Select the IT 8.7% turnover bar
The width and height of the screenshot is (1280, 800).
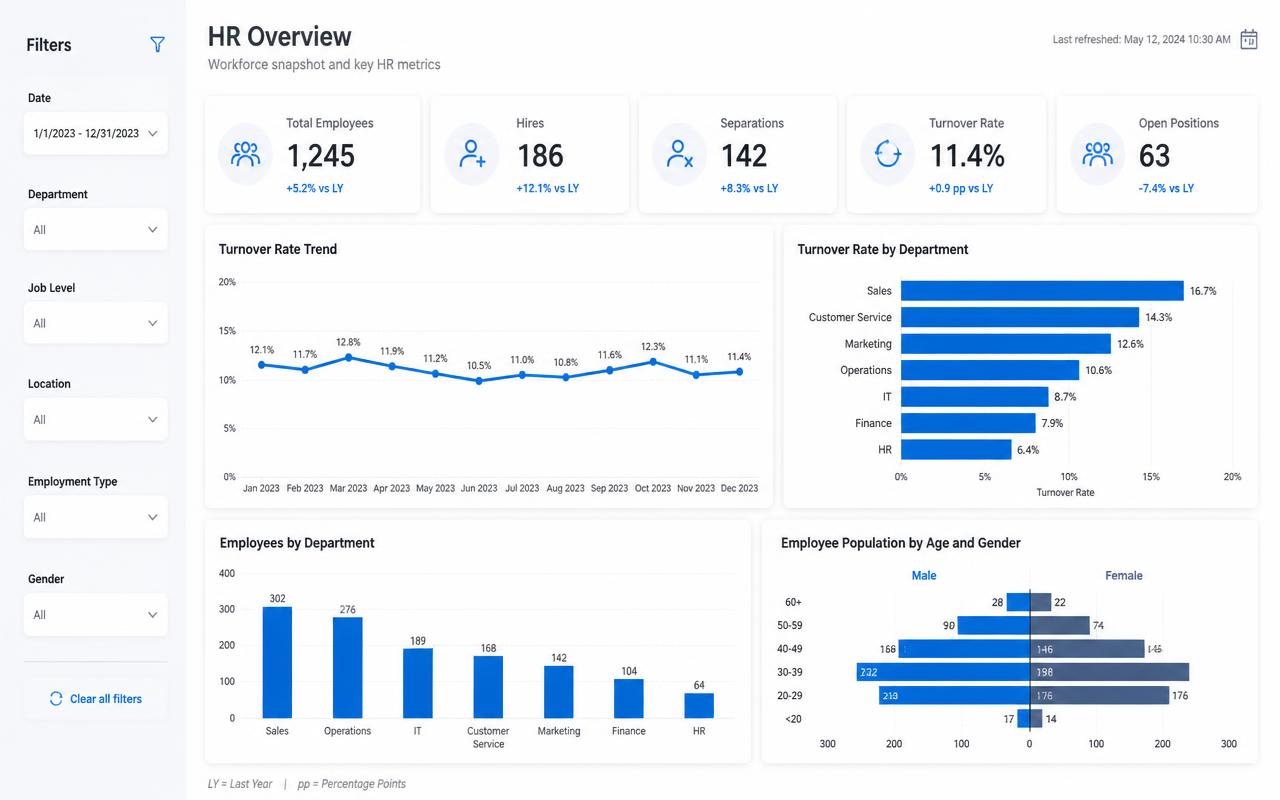click(975, 397)
